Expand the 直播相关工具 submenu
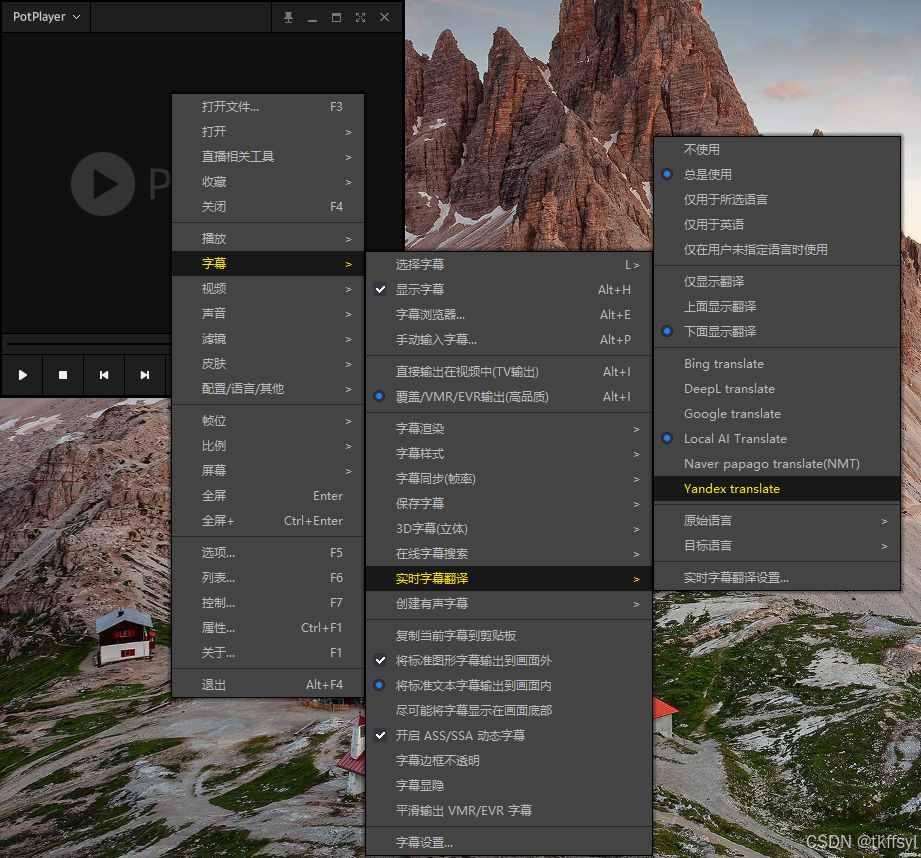The height and width of the screenshot is (858, 921). (x=268, y=157)
